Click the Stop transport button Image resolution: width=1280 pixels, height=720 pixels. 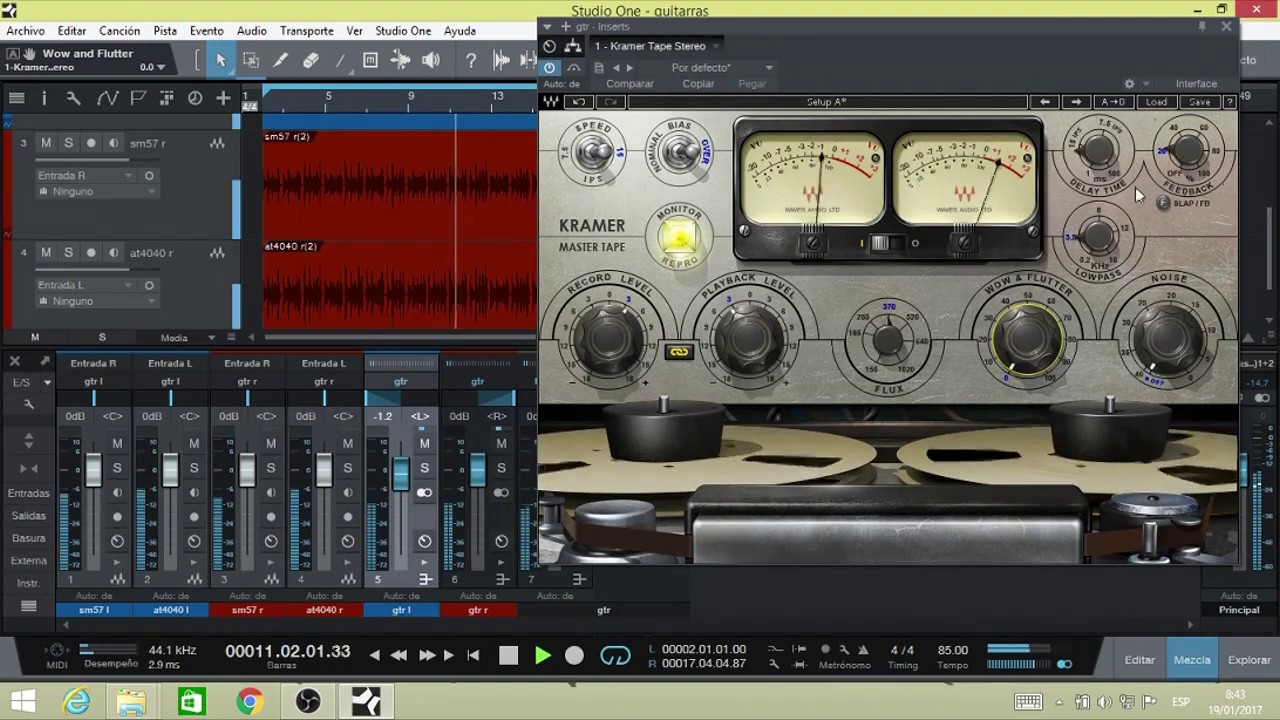pos(508,656)
